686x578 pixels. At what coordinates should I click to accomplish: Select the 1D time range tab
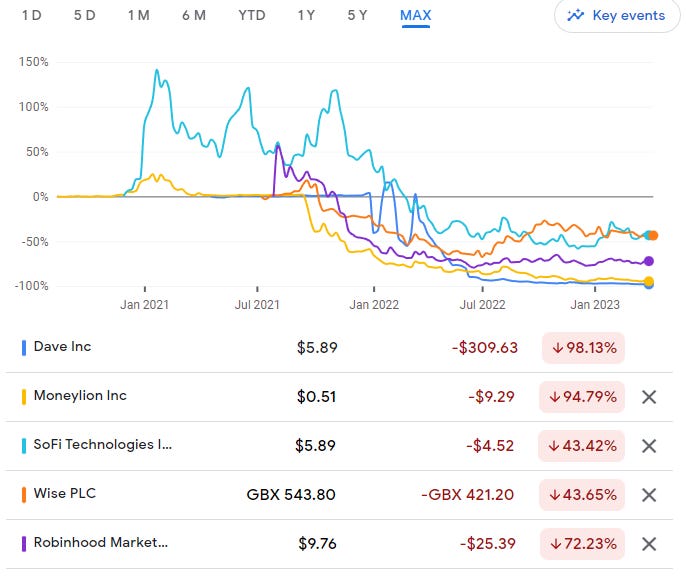(32, 15)
